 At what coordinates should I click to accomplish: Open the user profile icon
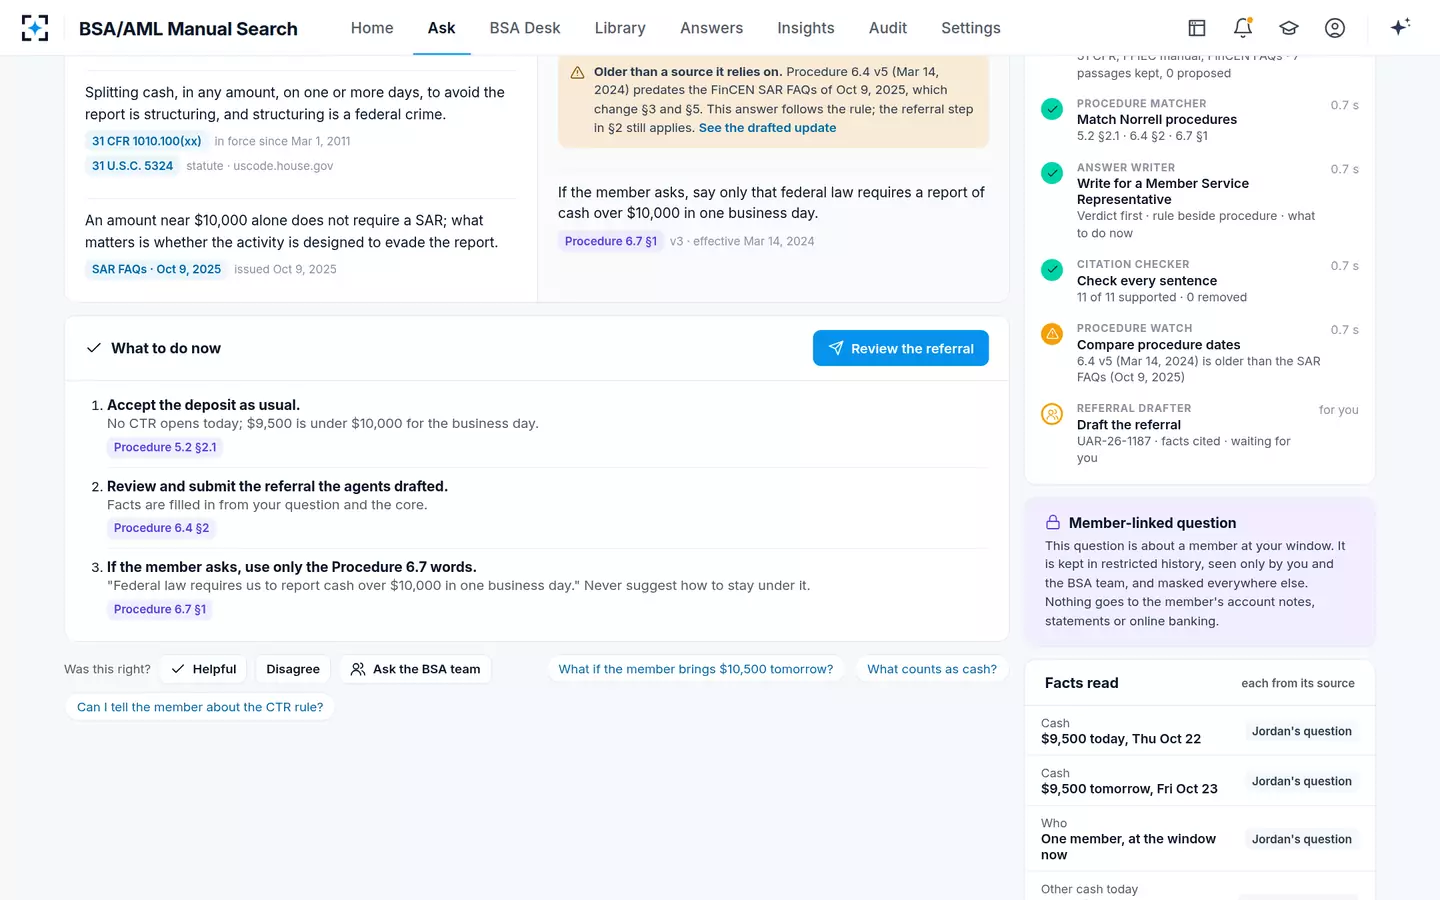1335,28
